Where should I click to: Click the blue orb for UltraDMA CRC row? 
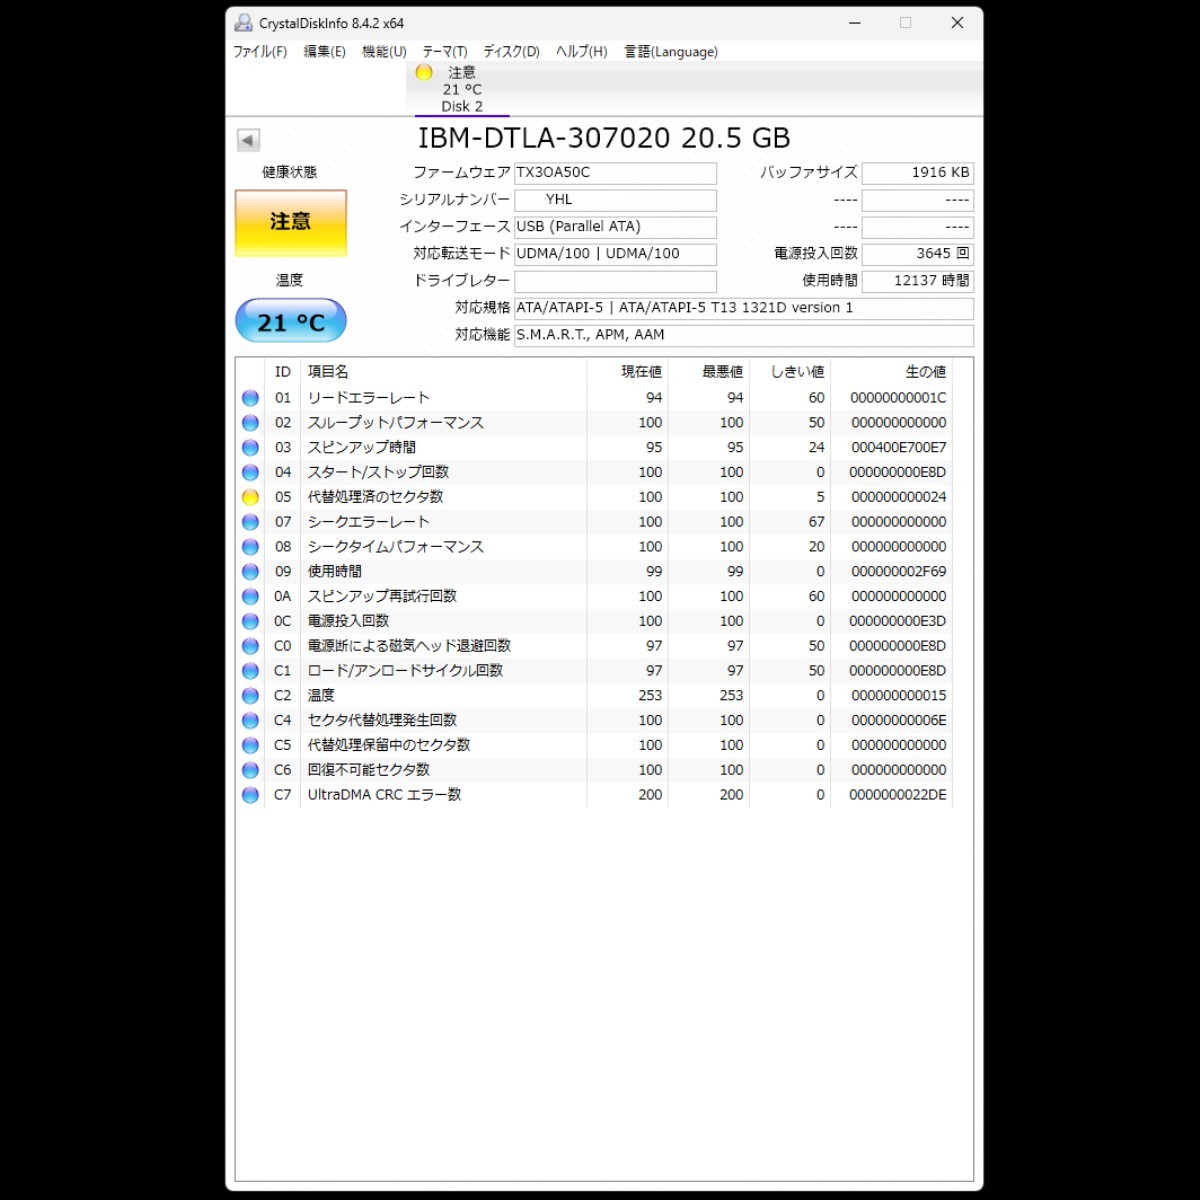pos(250,795)
